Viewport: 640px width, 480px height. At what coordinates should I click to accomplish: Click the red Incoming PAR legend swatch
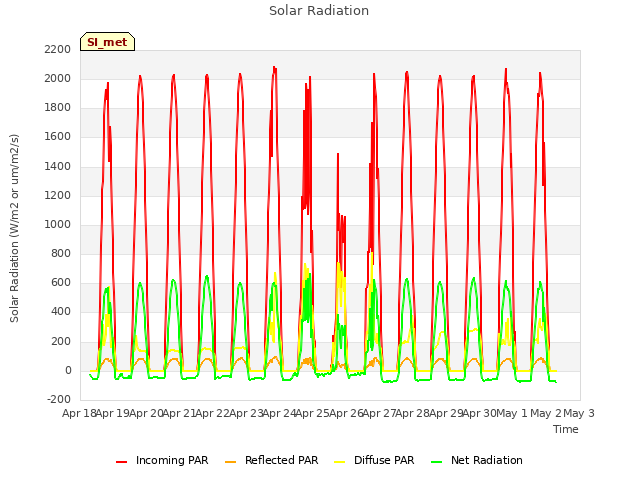point(122,462)
